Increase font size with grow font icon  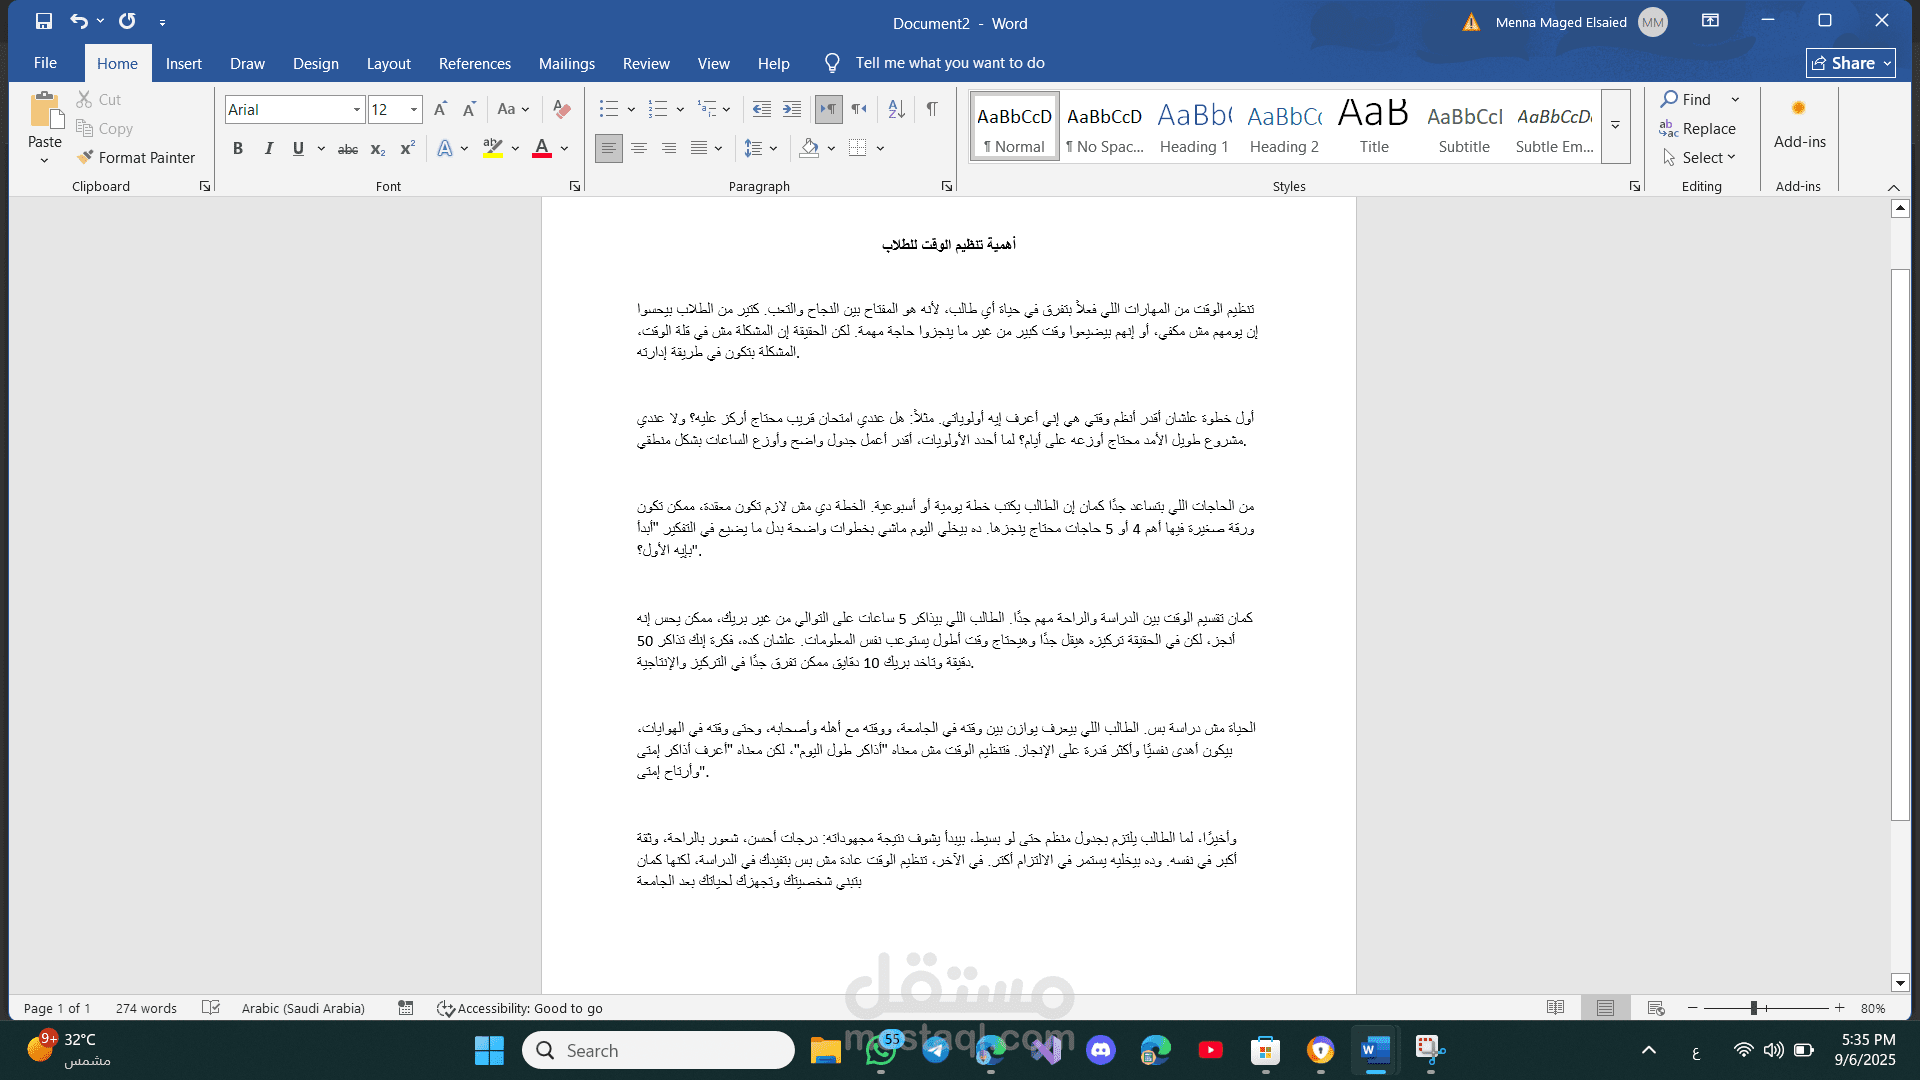440,109
